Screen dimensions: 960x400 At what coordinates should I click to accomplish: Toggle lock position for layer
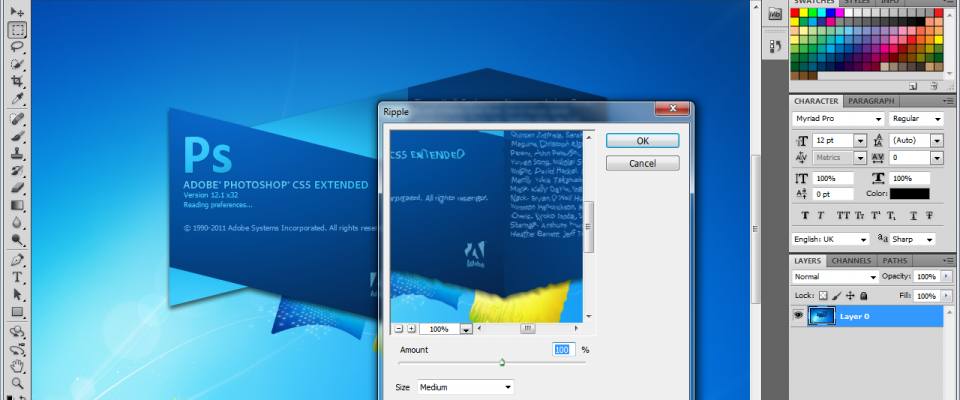point(850,295)
